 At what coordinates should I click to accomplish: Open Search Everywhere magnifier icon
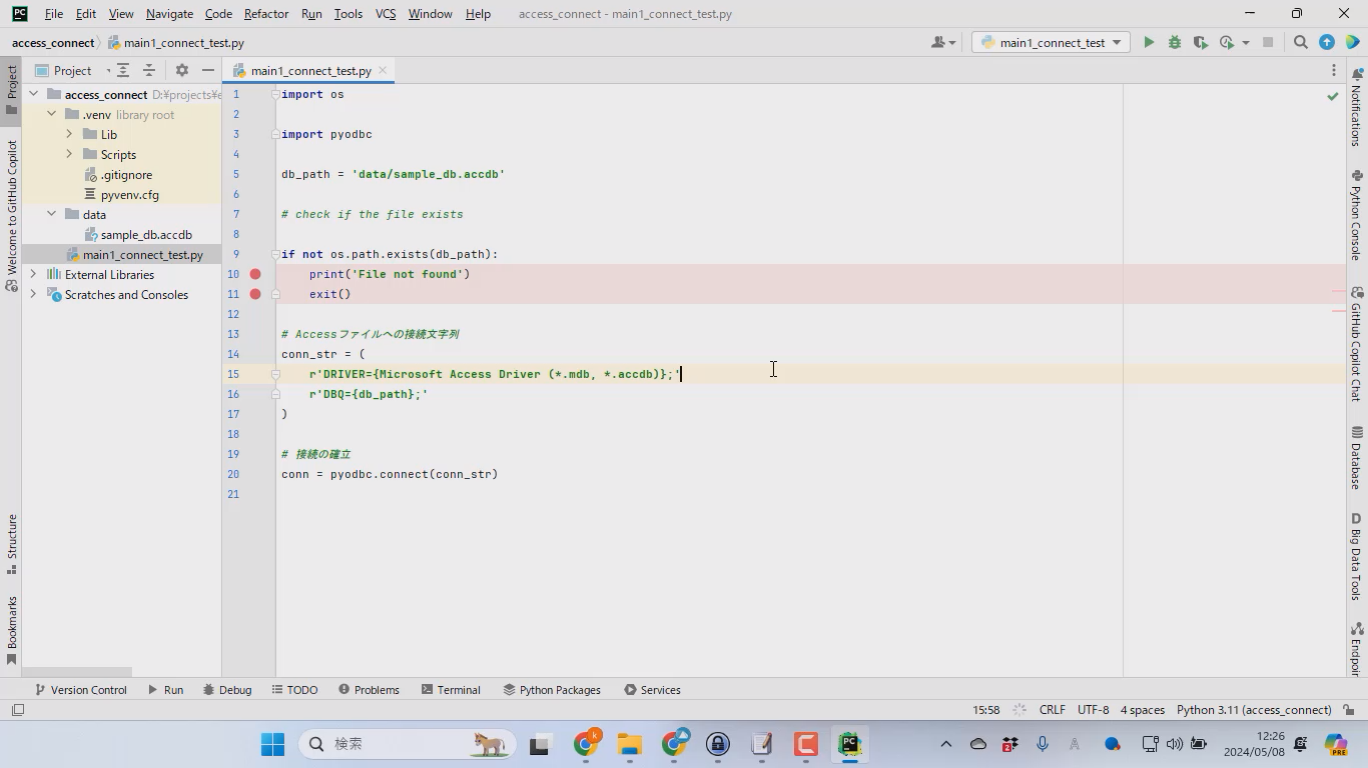pos(1300,42)
